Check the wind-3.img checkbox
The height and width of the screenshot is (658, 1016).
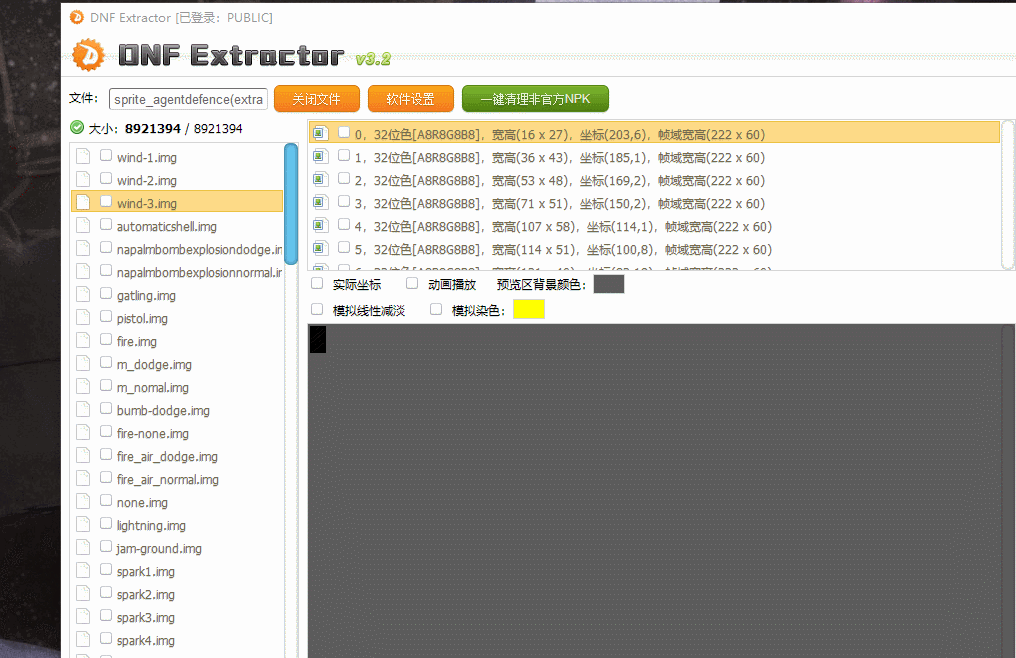click(106, 202)
